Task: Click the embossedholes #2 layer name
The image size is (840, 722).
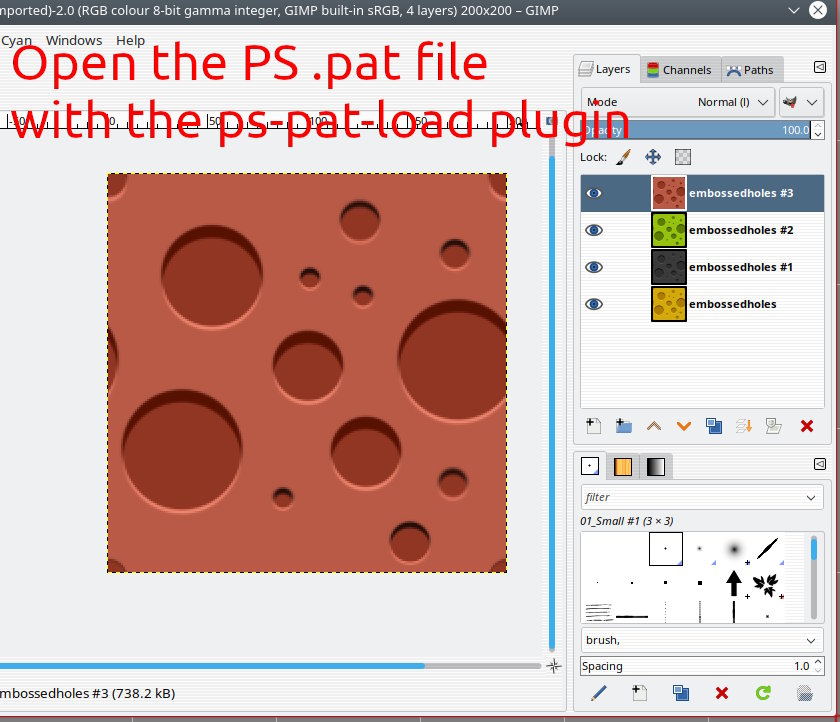Action: (x=741, y=230)
